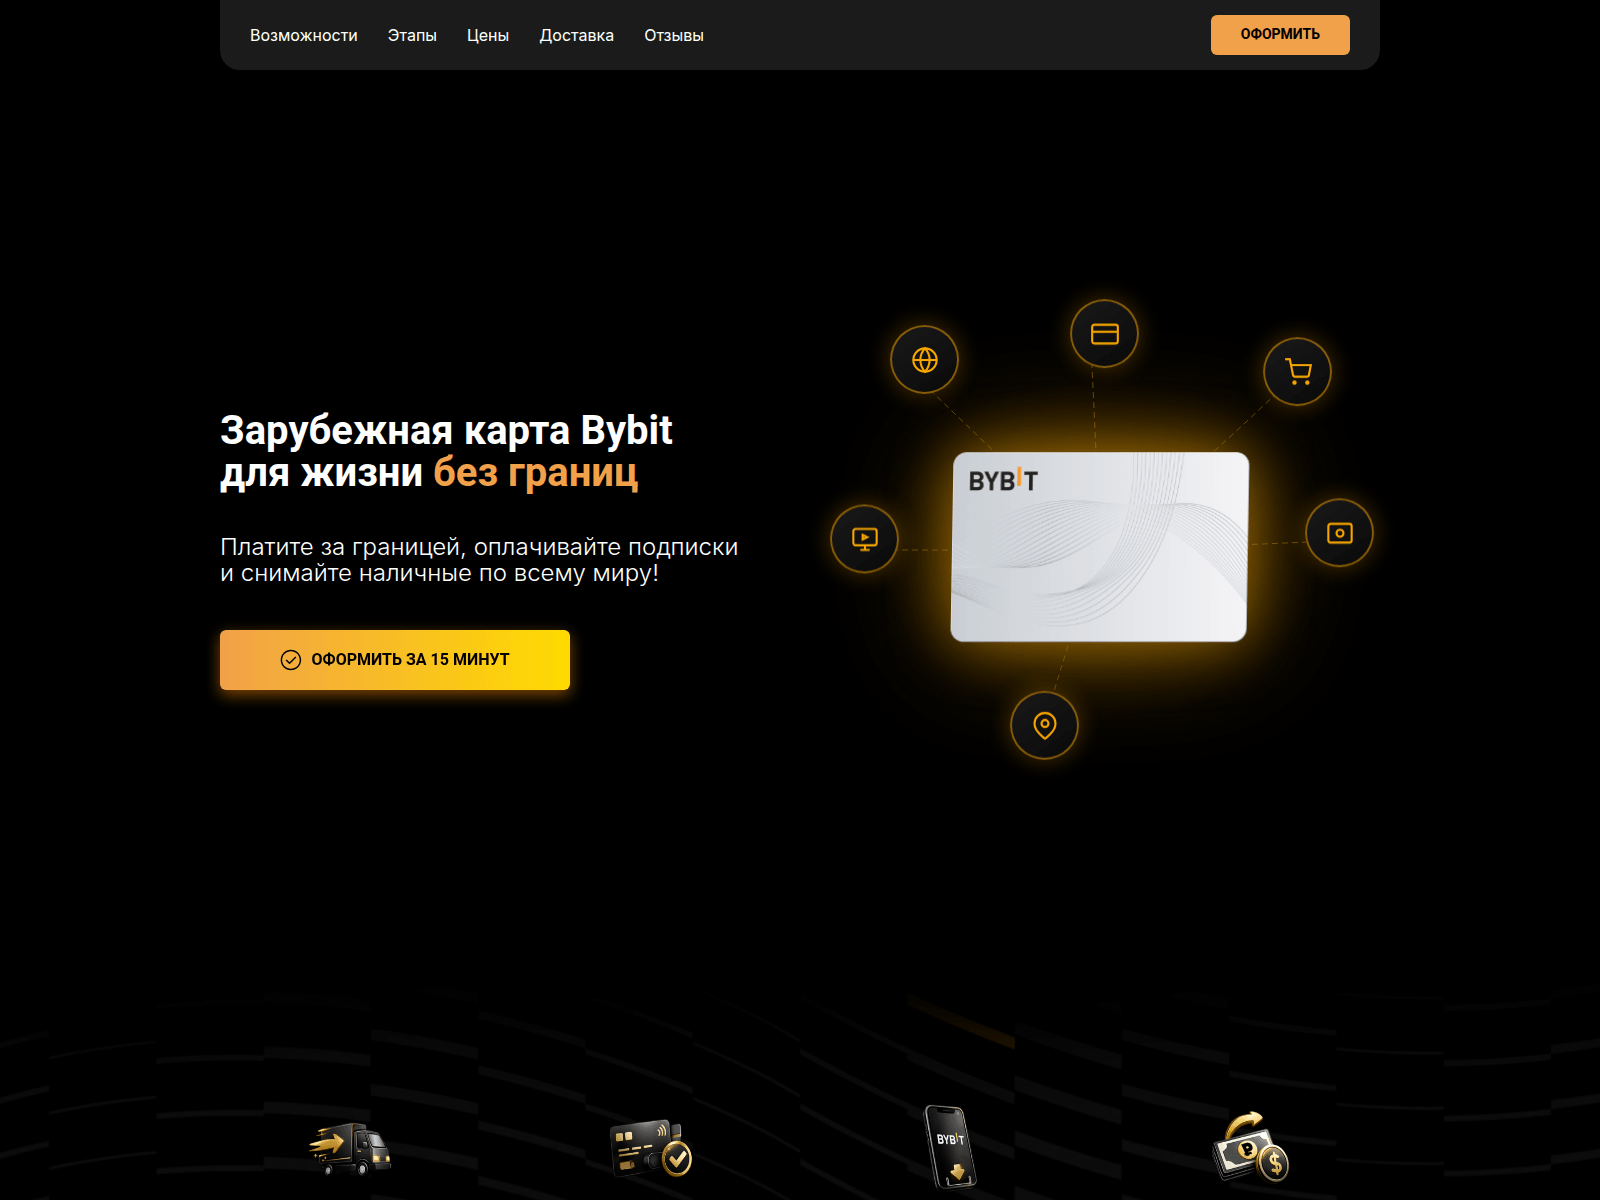Go to the Этапы section
The height and width of the screenshot is (1200, 1600).
[412, 36]
